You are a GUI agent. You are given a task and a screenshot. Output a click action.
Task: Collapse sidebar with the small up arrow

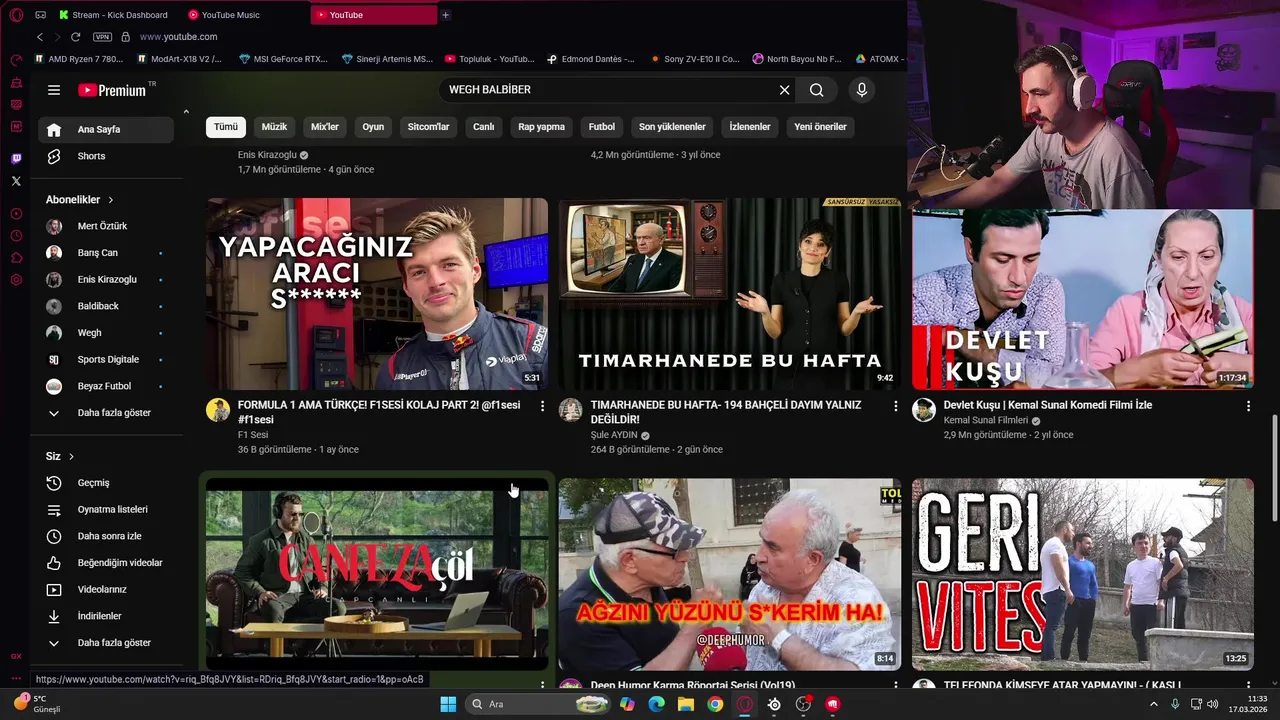tap(186, 111)
